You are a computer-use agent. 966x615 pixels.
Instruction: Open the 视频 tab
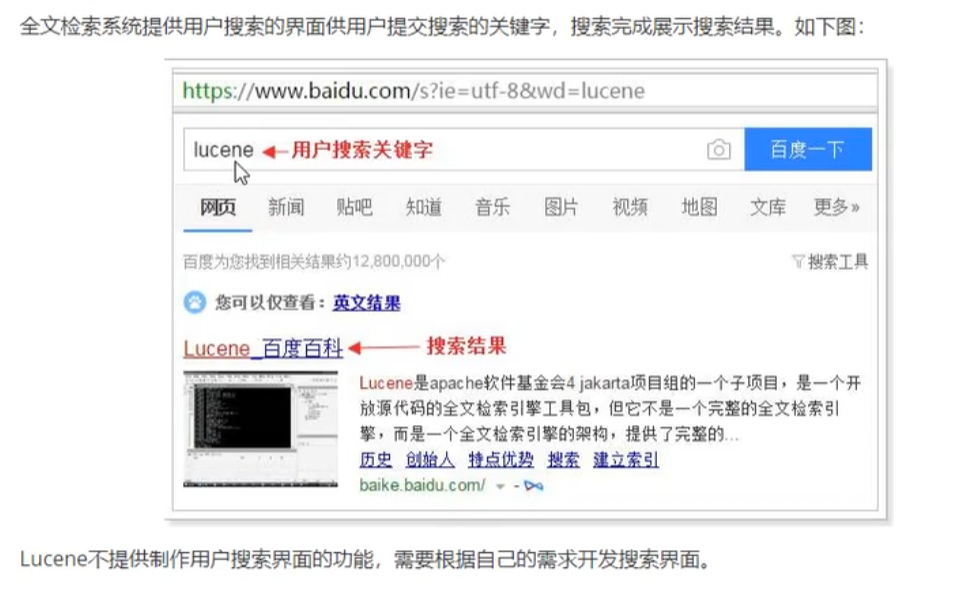[x=630, y=207]
